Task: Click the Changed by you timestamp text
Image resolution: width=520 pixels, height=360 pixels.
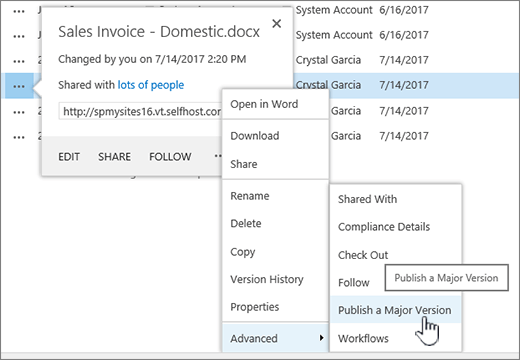Action: (152, 59)
